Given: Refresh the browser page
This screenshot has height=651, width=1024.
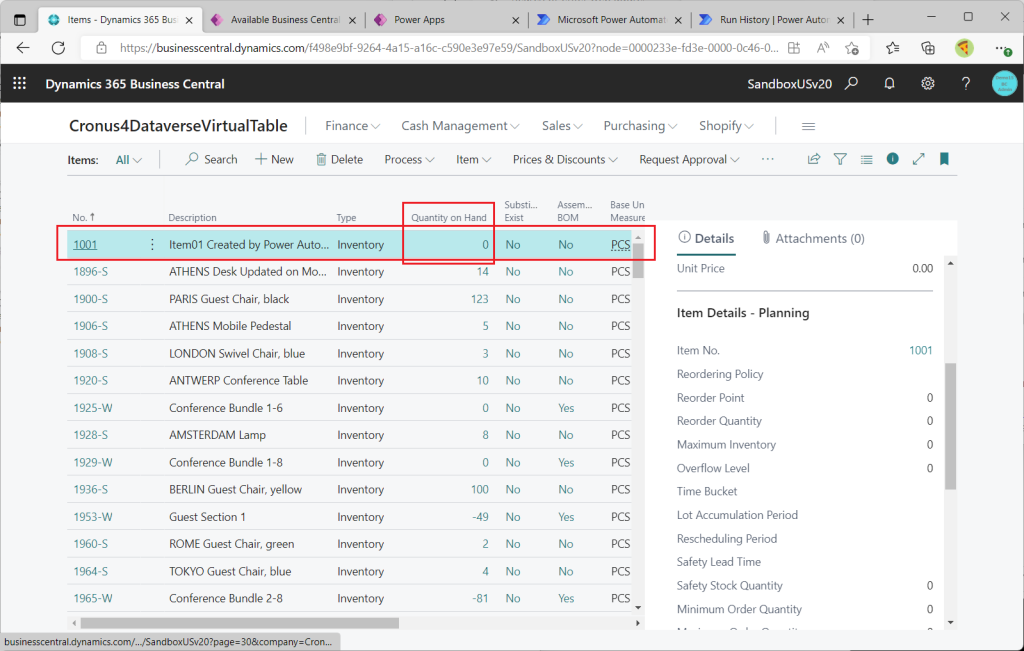Looking at the screenshot, I should [58, 48].
